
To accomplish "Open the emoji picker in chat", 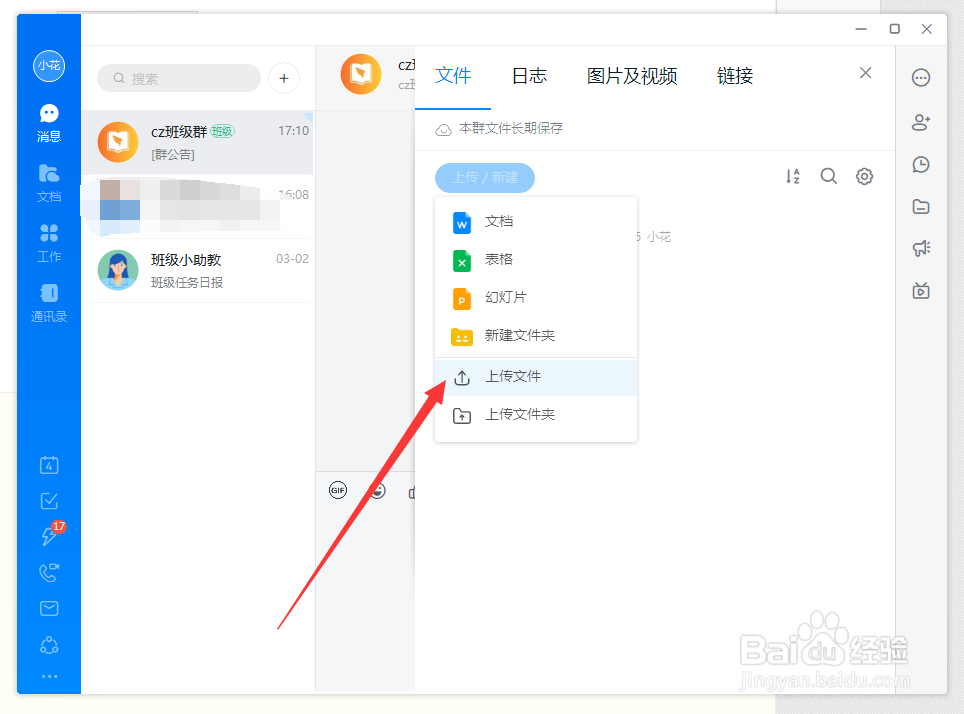I will (377, 491).
